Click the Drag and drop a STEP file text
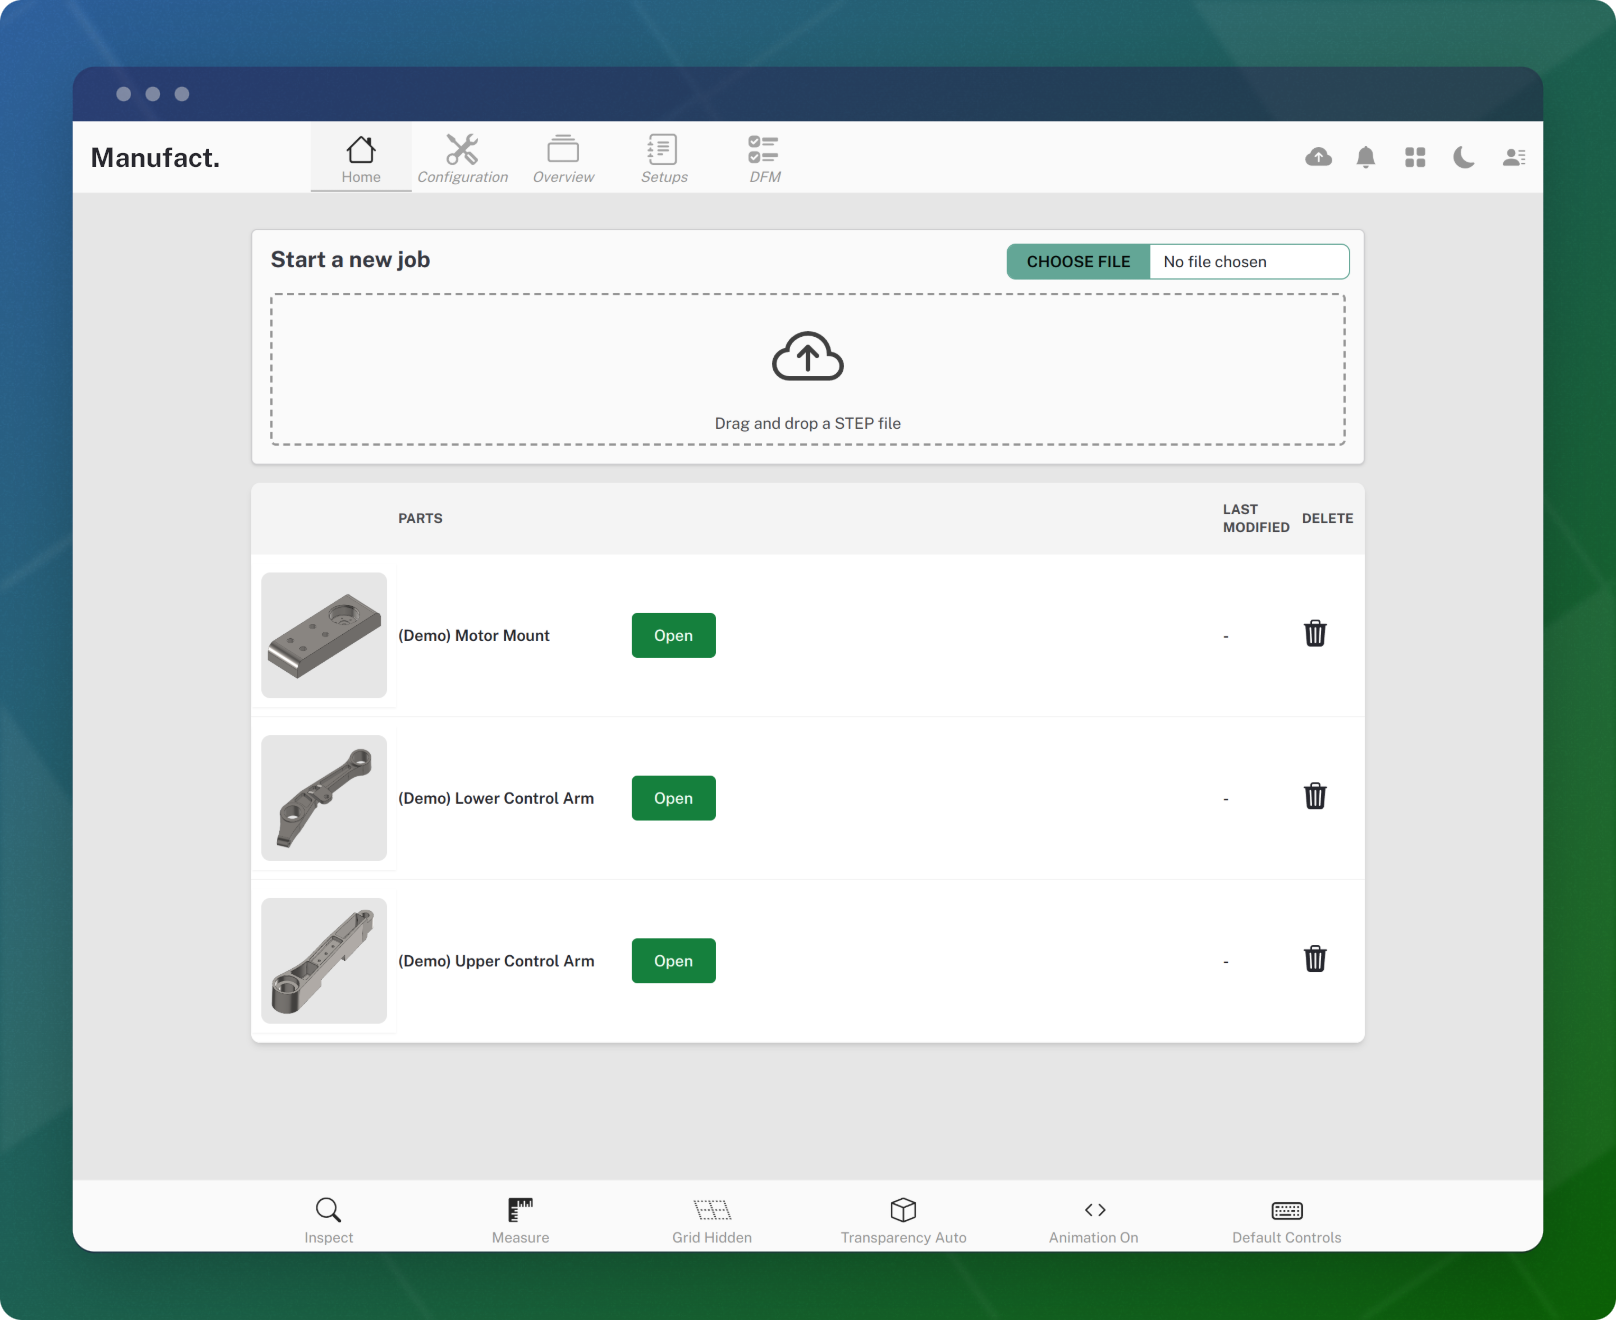1616x1320 pixels. [x=808, y=424]
